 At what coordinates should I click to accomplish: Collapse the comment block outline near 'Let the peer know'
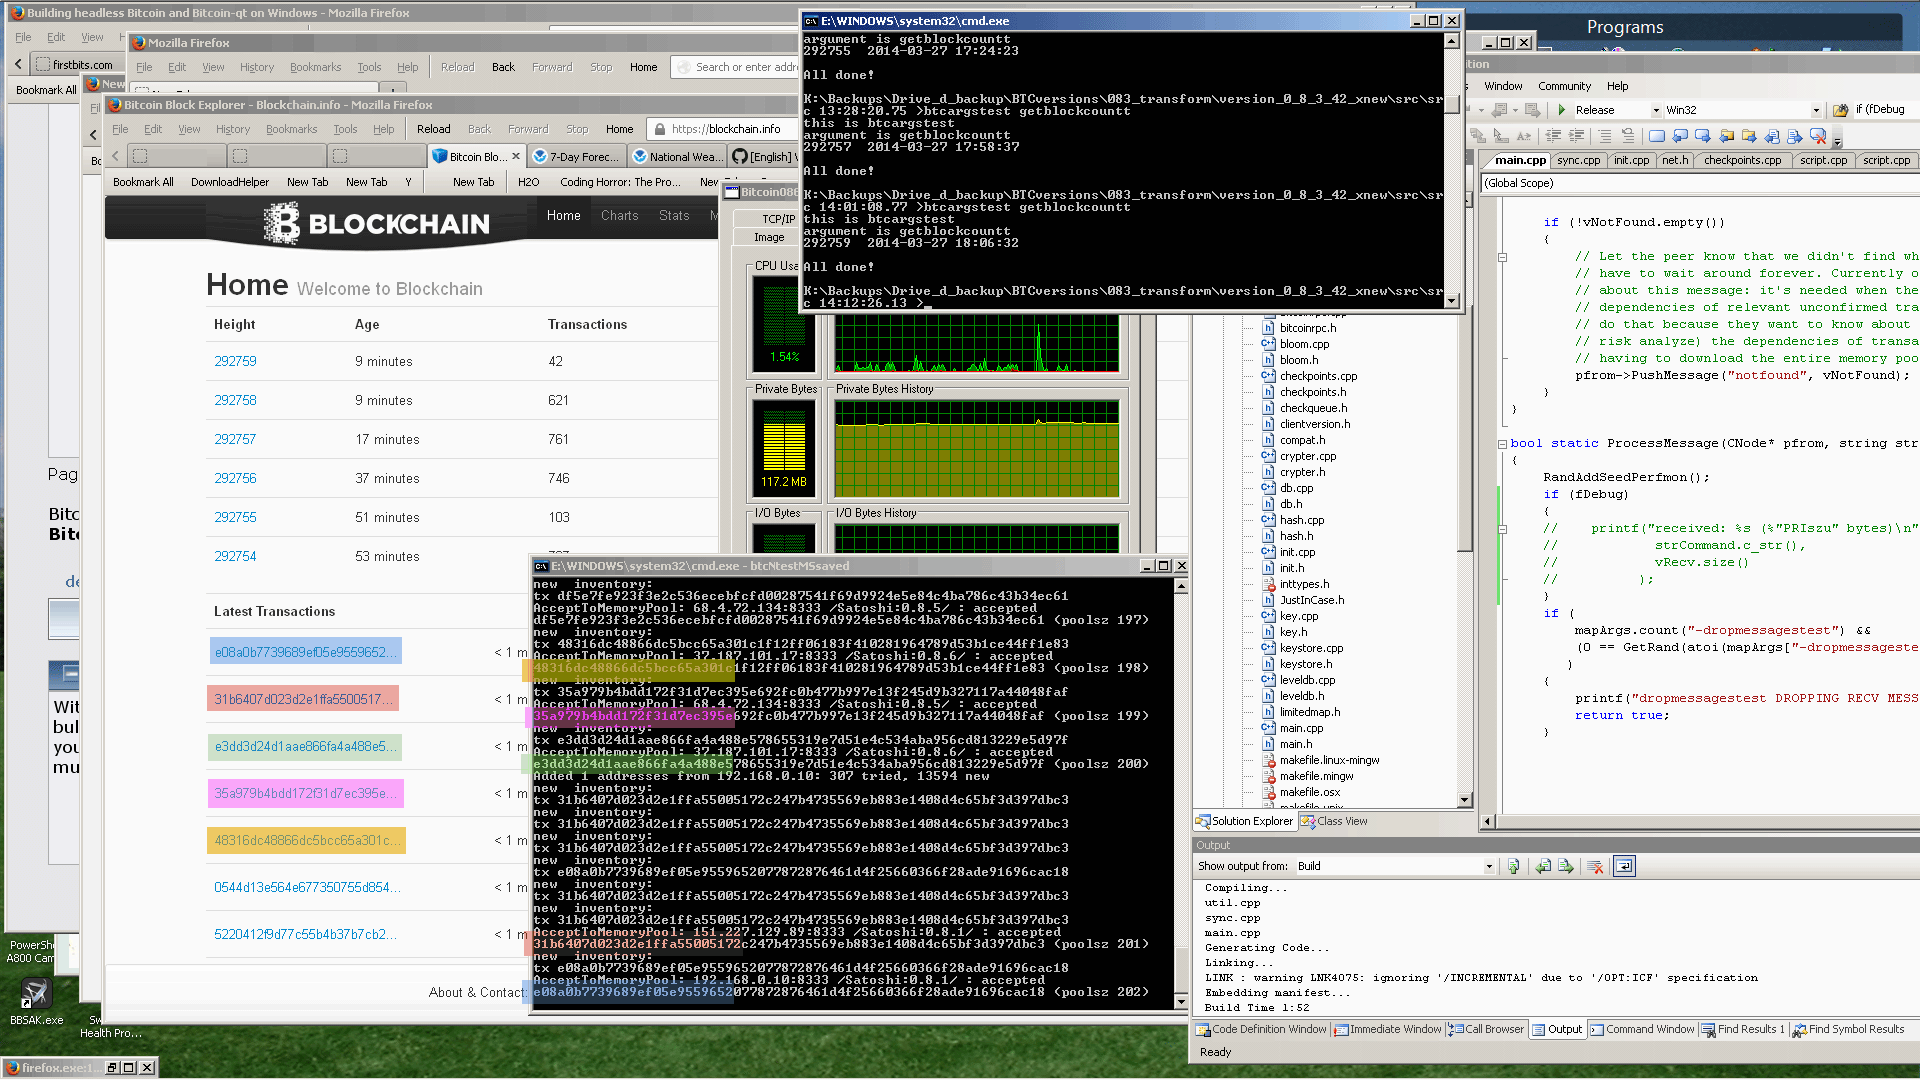click(1502, 257)
